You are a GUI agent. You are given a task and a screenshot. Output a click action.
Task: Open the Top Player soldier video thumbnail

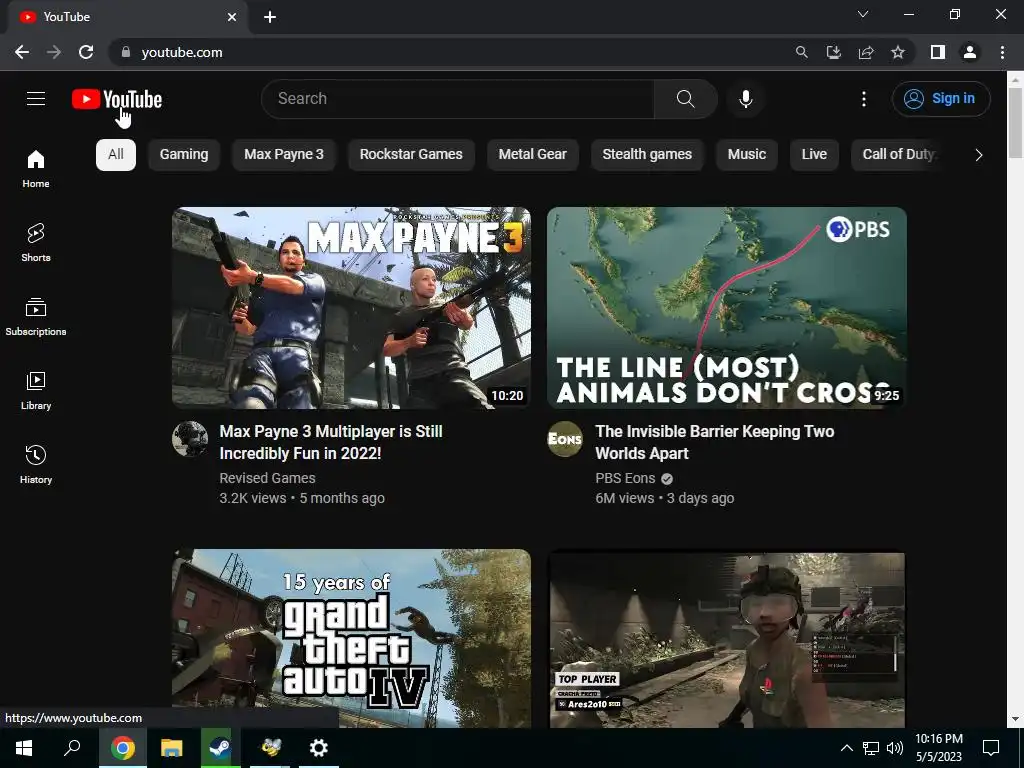point(726,638)
